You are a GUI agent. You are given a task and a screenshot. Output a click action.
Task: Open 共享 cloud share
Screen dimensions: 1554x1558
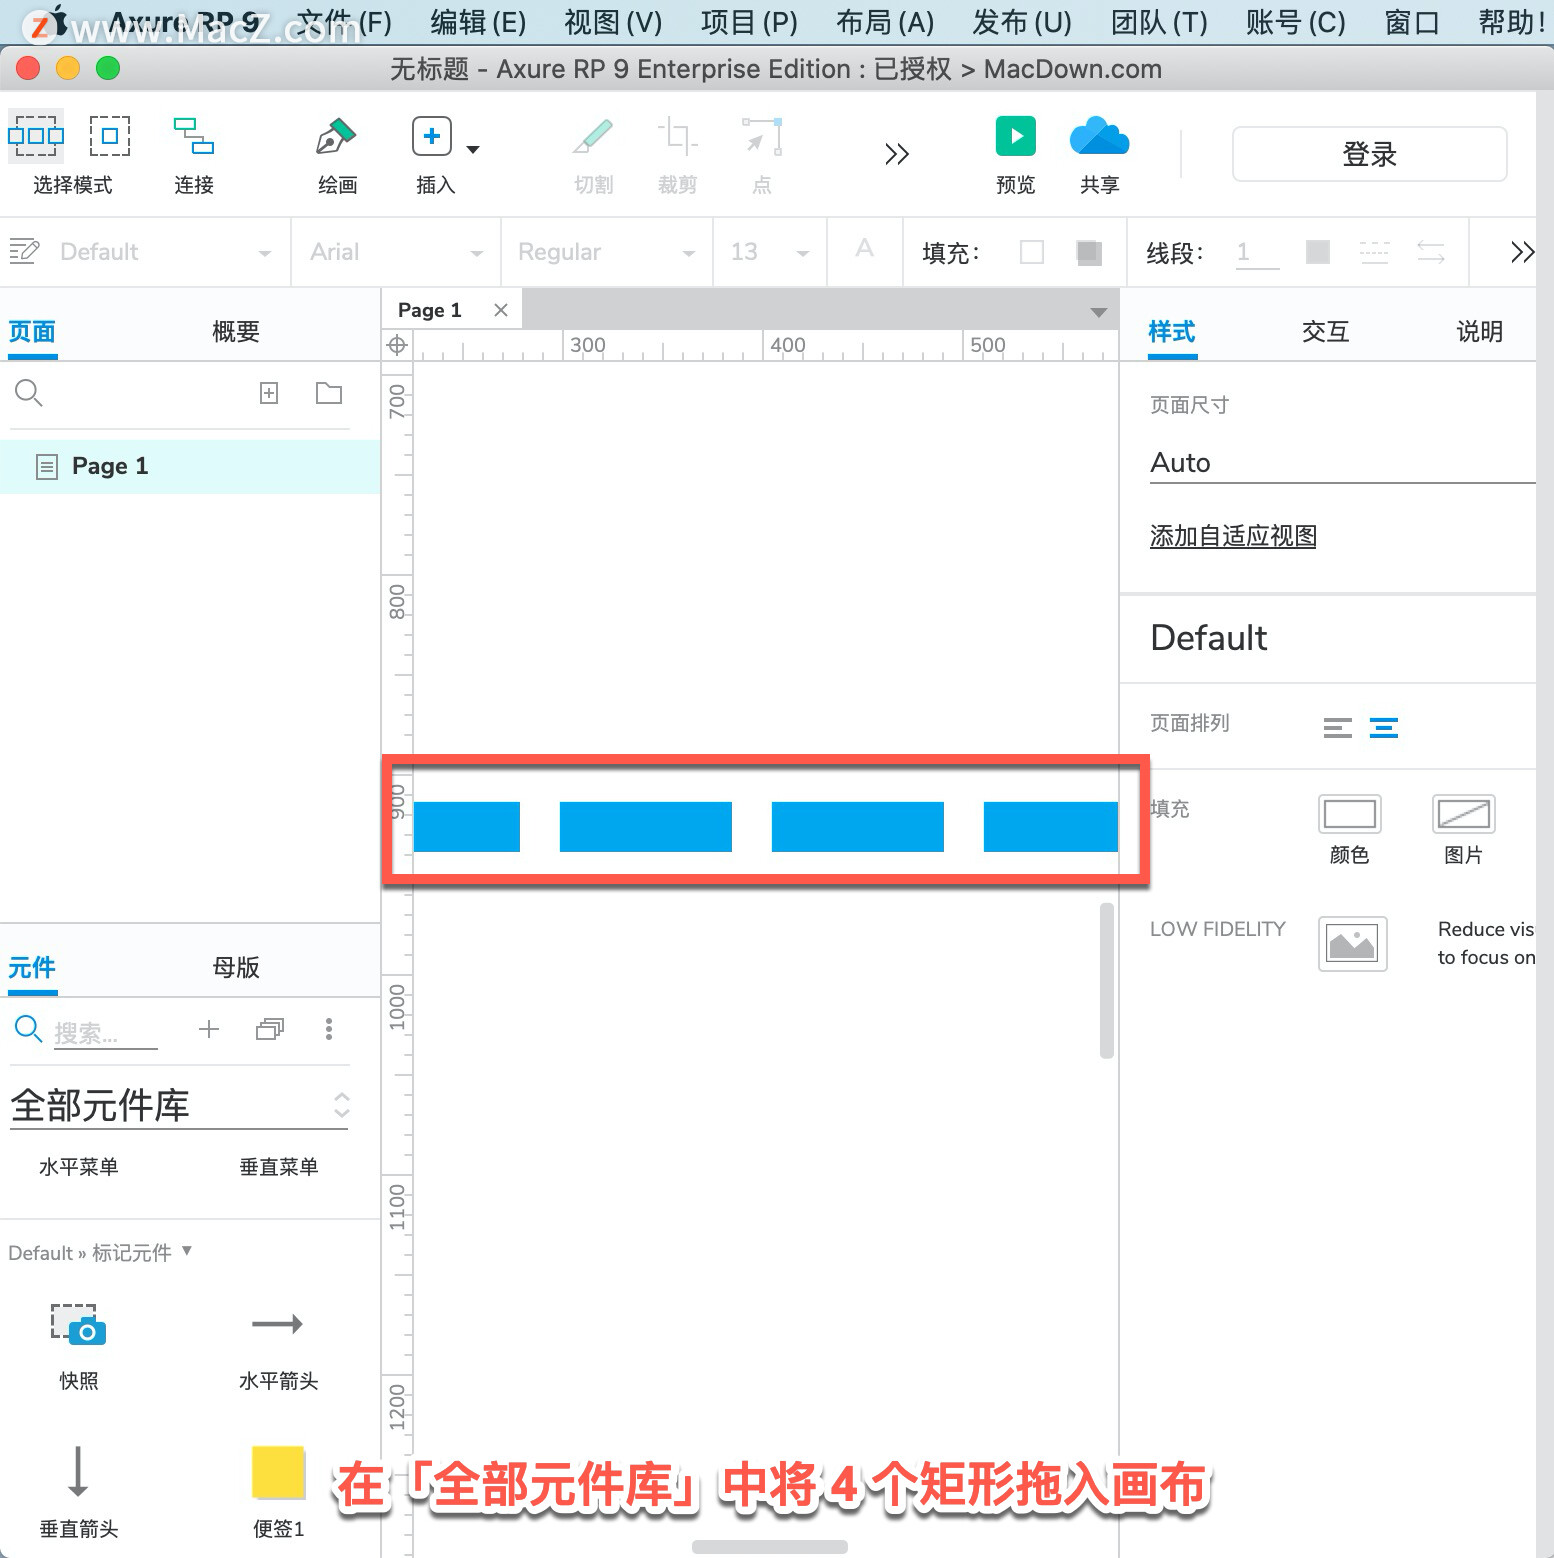tap(1100, 136)
